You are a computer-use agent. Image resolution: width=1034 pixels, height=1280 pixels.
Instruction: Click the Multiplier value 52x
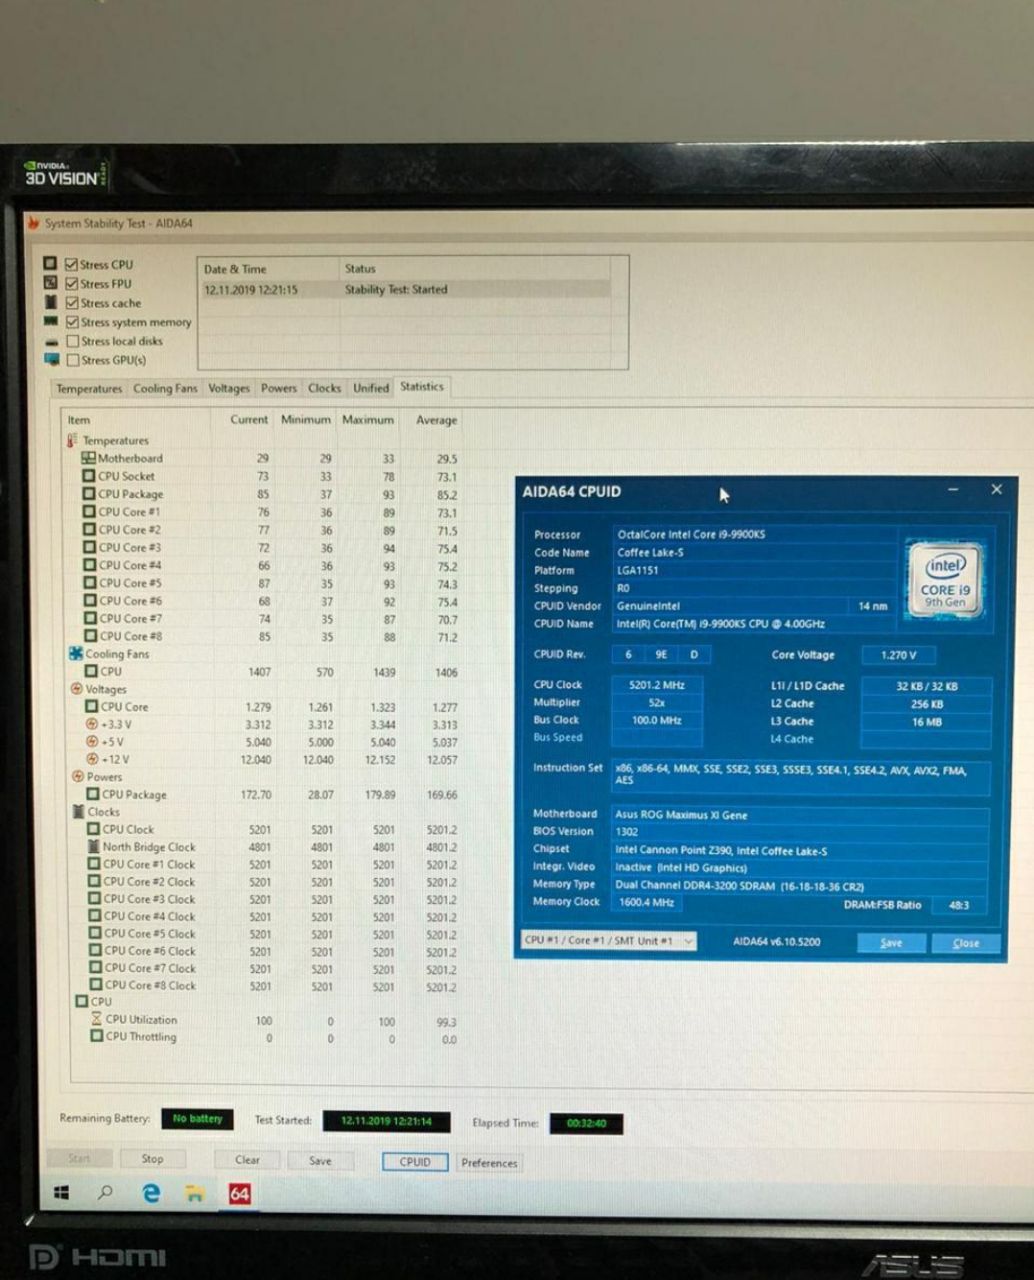click(656, 703)
